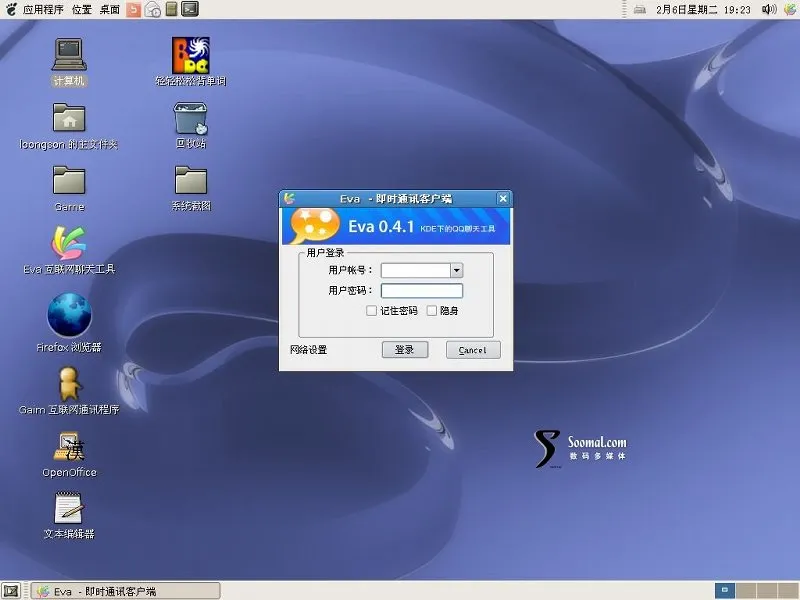Click the 用户帐号 account text field

point(416,270)
